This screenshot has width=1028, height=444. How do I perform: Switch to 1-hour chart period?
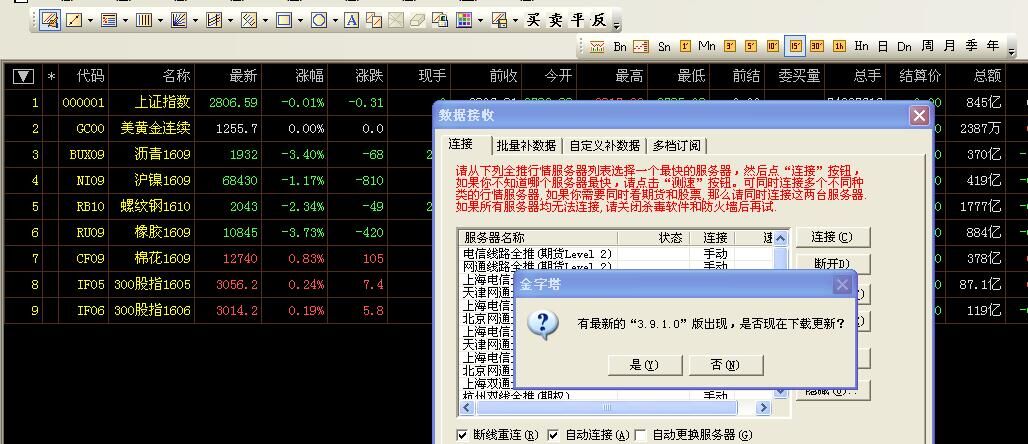pos(839,46)
